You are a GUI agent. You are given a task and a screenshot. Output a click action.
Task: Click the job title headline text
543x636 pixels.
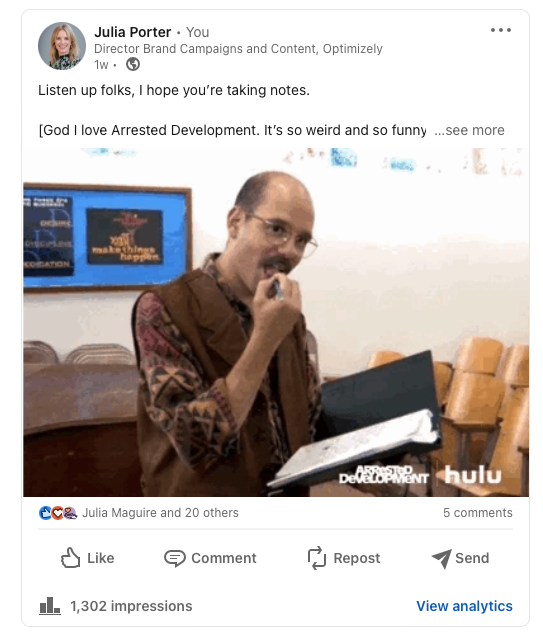coord(238,49)
